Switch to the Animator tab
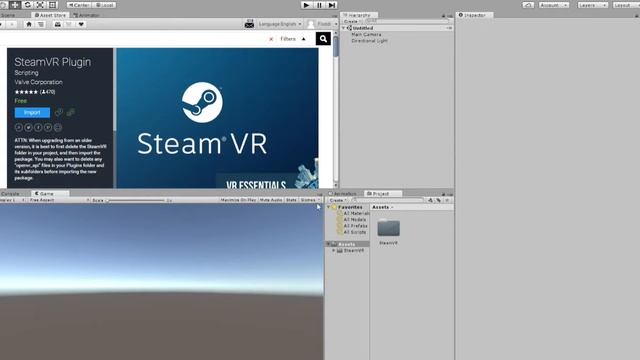Screen dimensions: 640x360 (87, 15)
